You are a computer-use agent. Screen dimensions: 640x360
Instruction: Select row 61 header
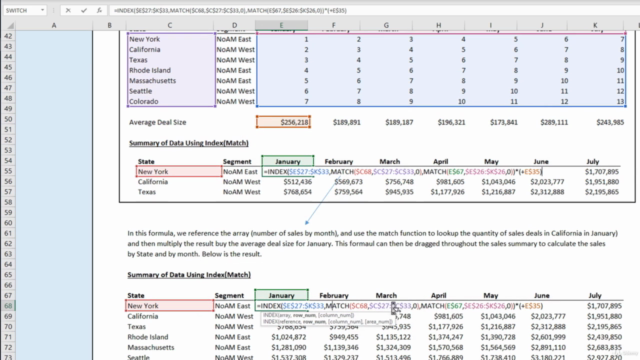tap(8, 233)
